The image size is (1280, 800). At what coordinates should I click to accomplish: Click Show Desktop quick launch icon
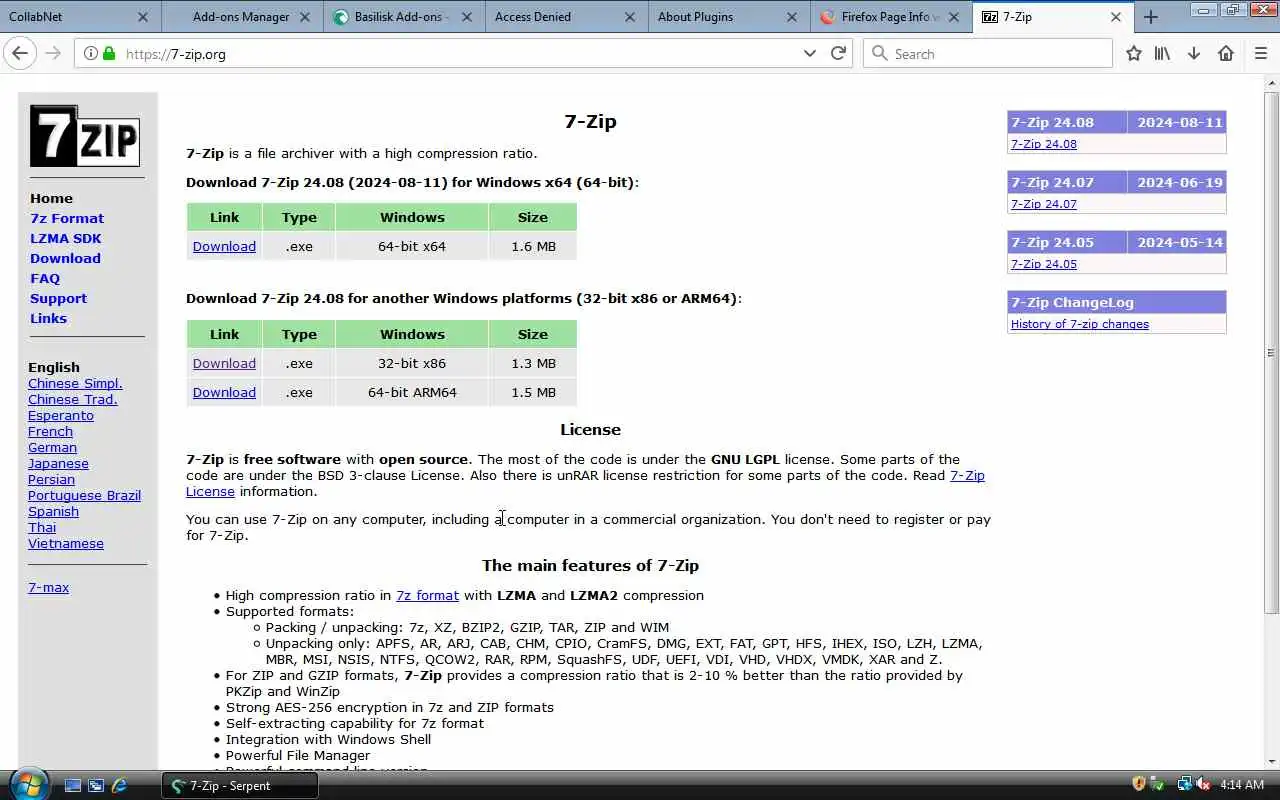(x=73, y=786)
